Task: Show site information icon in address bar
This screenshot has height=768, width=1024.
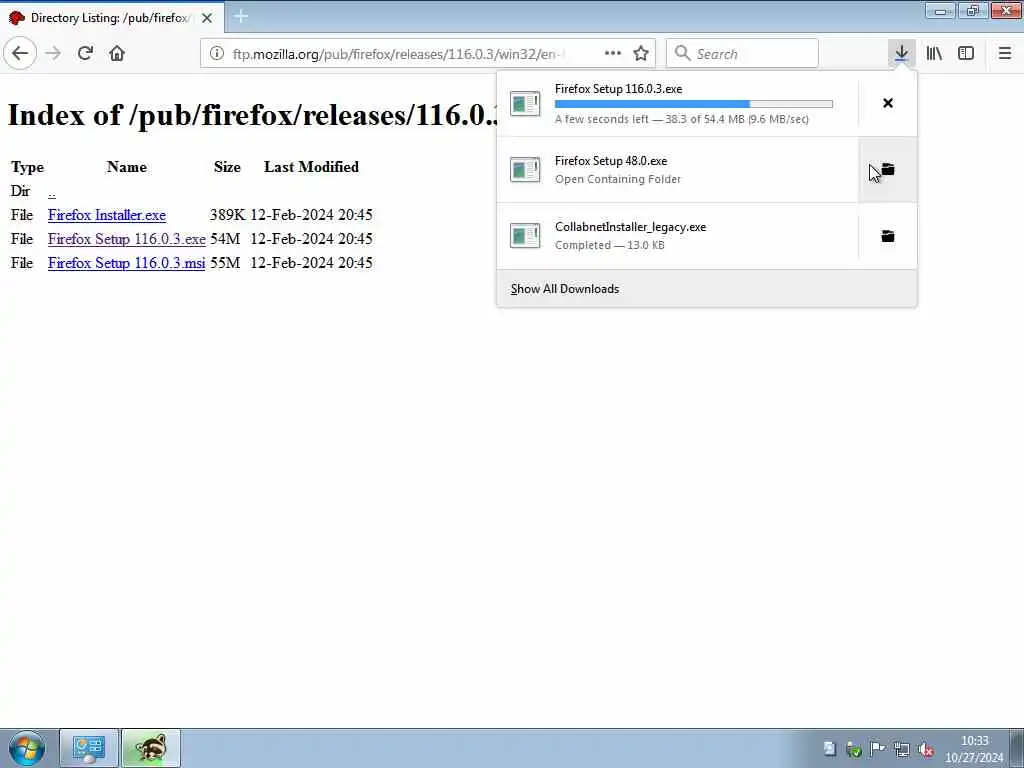Action: tap(217, 54)
